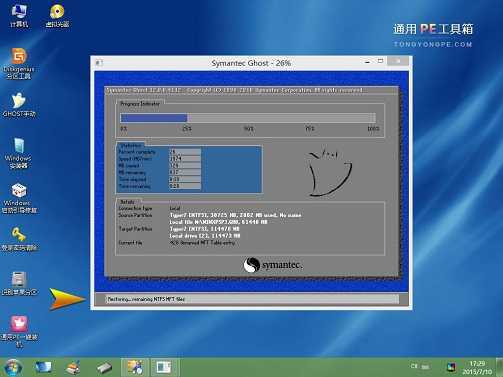Screen dimensions: 503x377
Task: Click the Connection type 'Local' text
Action: 175,208
